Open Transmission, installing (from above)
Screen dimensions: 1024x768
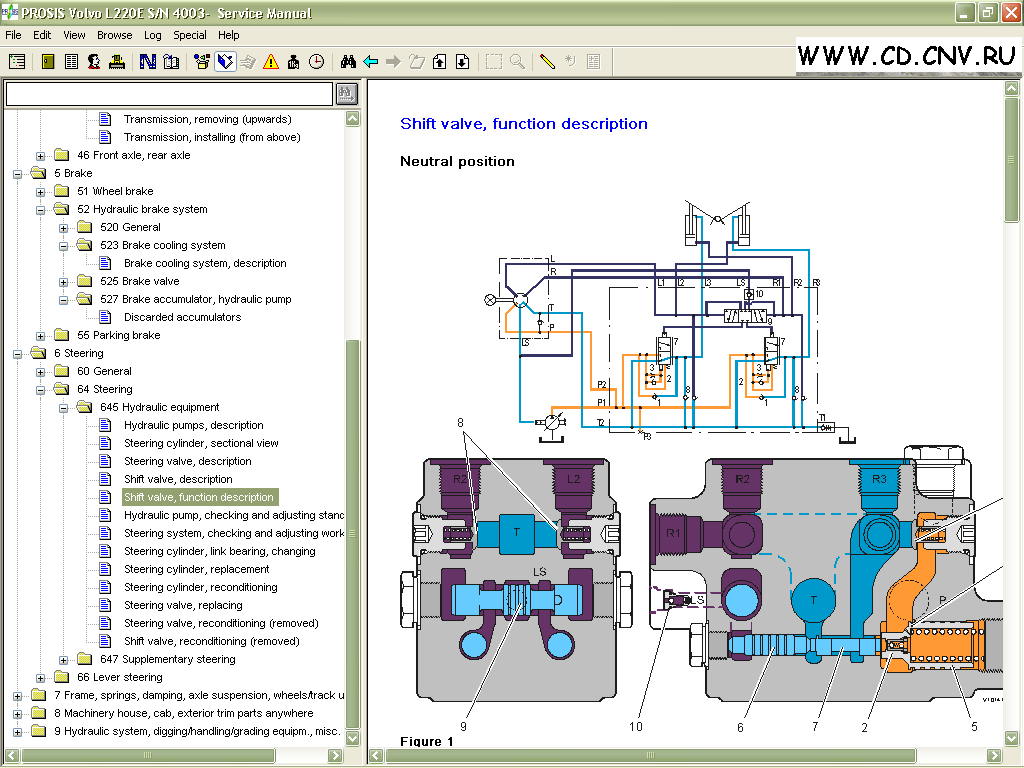(212, 137)
